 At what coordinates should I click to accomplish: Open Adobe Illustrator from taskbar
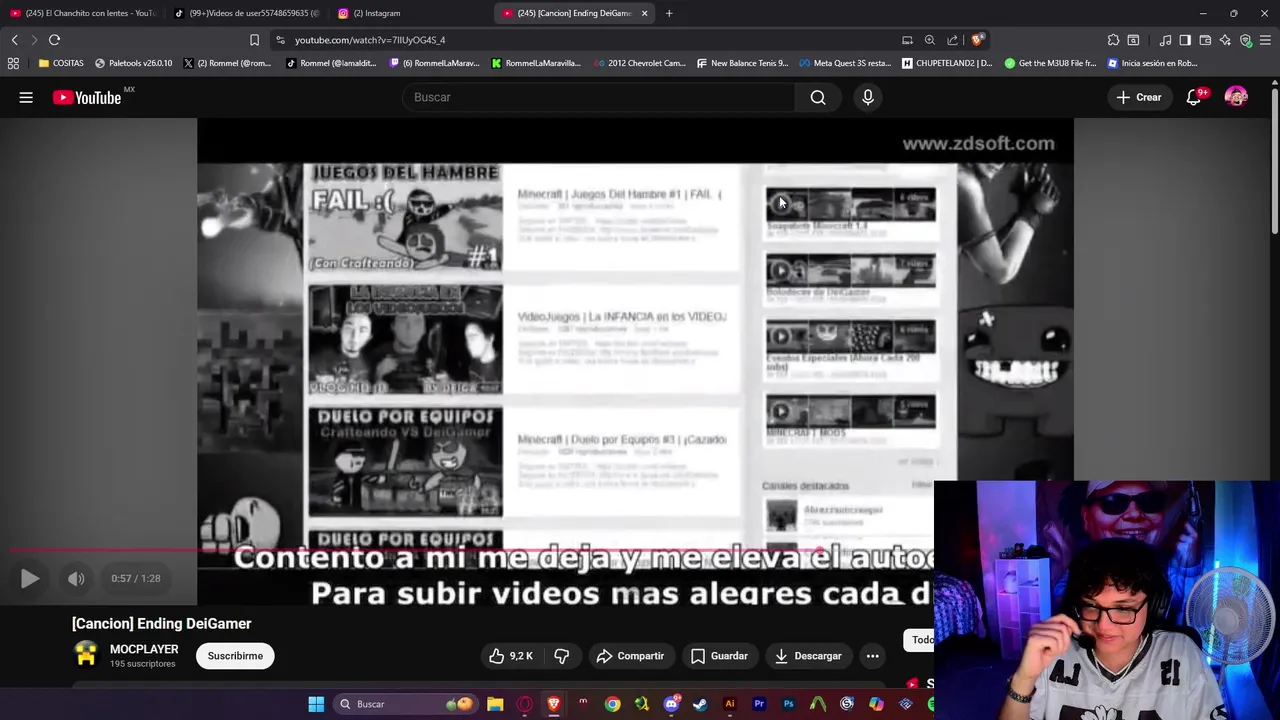coord(730,704)
